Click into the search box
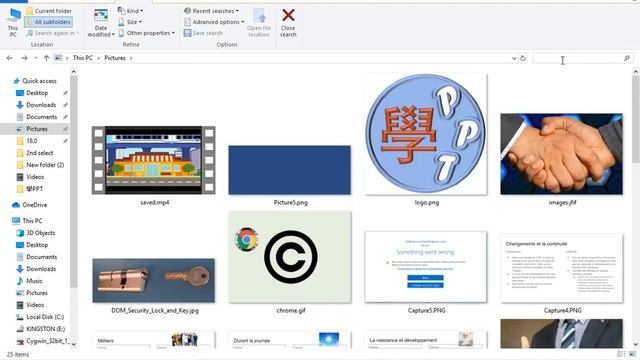Image resolution: width=640 pixels, height=360 pixels. coord(578,58)
